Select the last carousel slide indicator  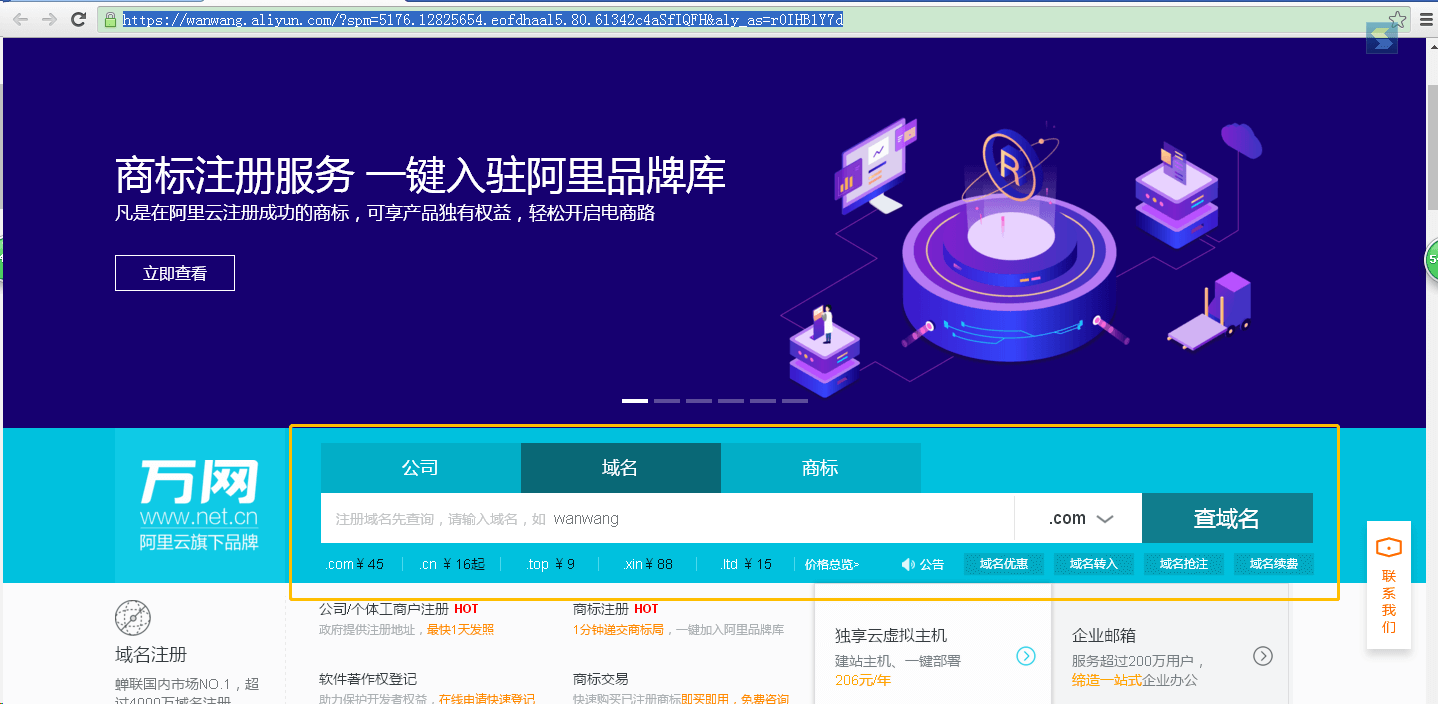[795, 401]
